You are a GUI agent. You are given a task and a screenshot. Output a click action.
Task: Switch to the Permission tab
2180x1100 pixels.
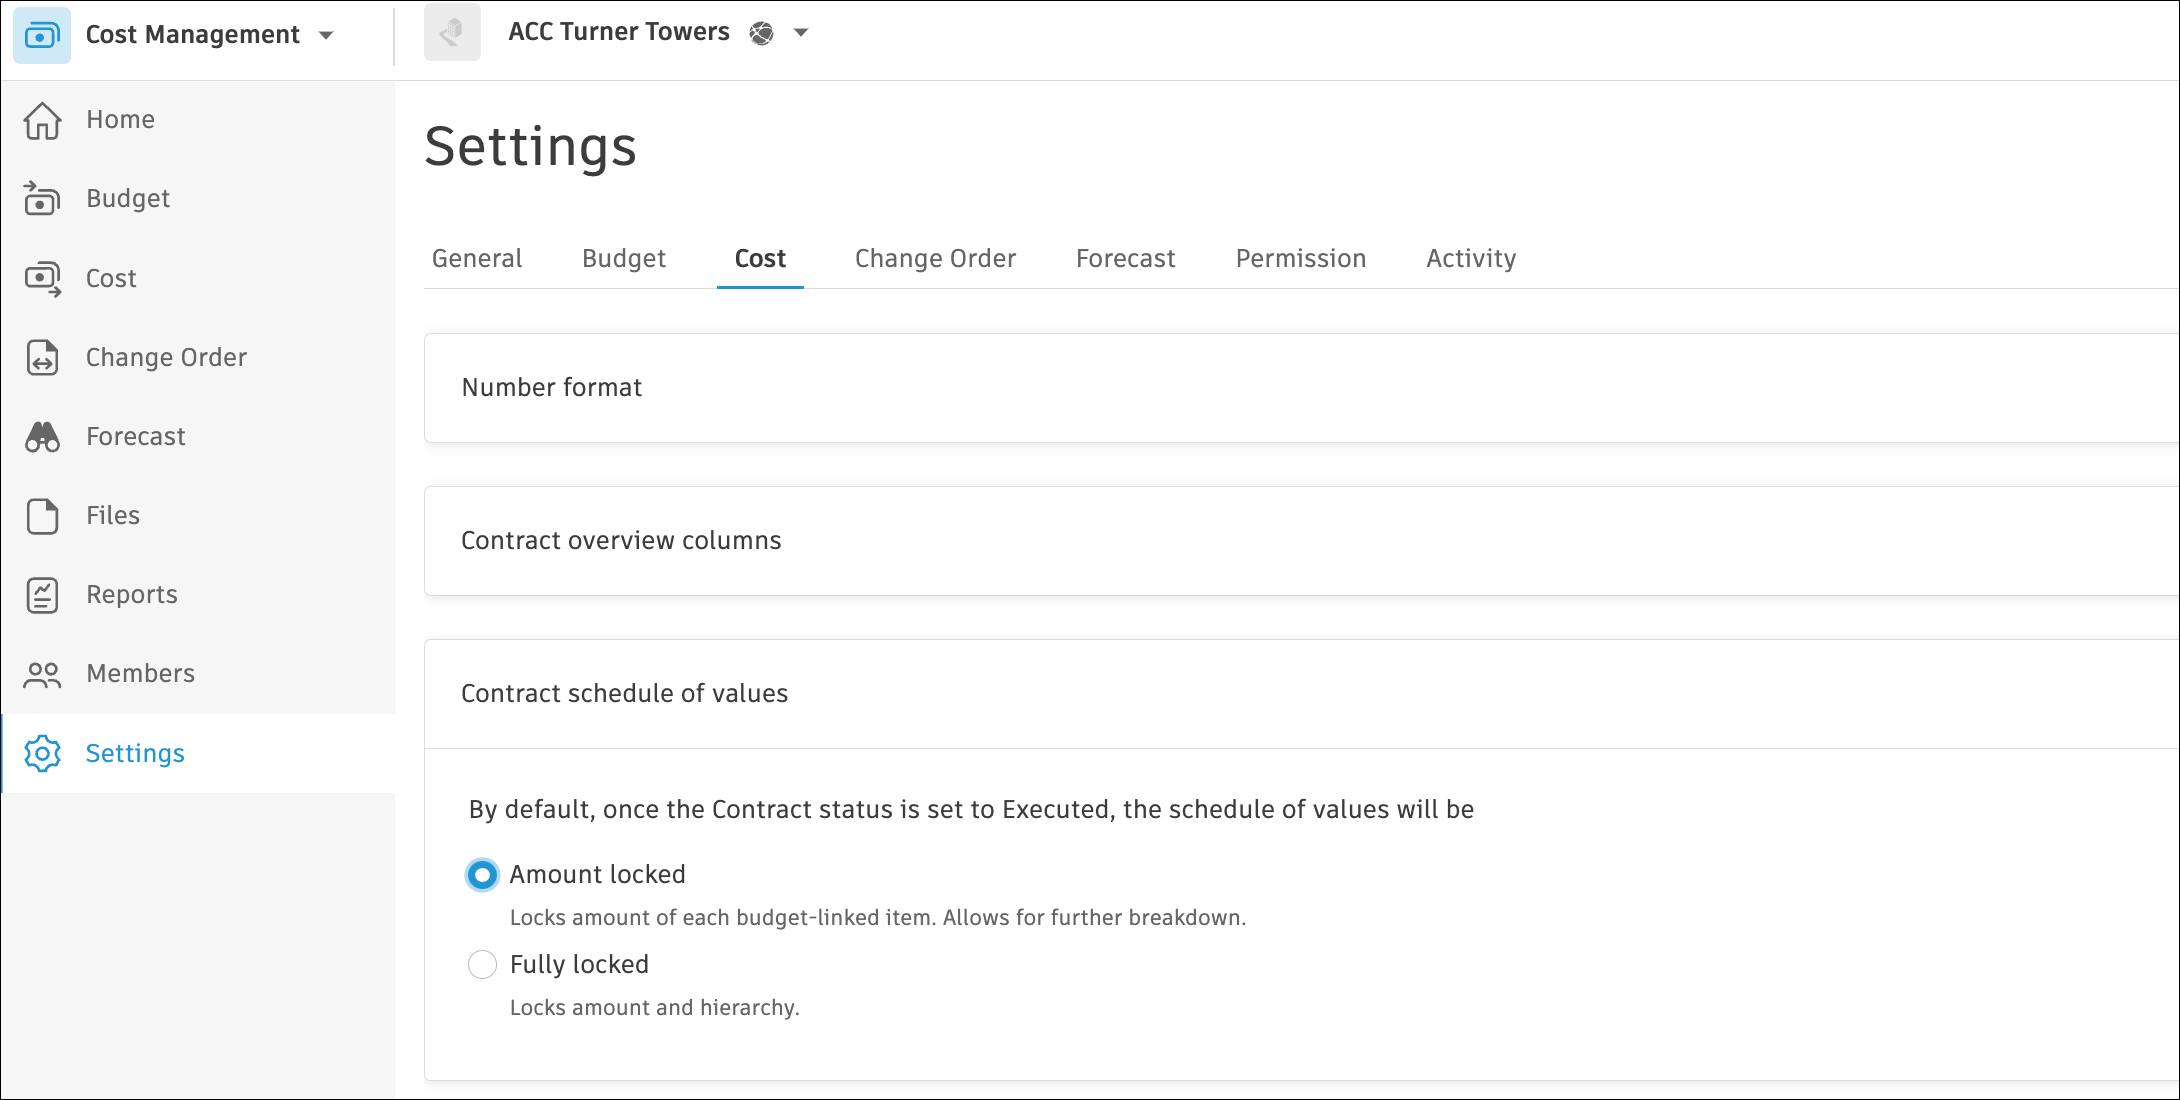point(1300,259)
